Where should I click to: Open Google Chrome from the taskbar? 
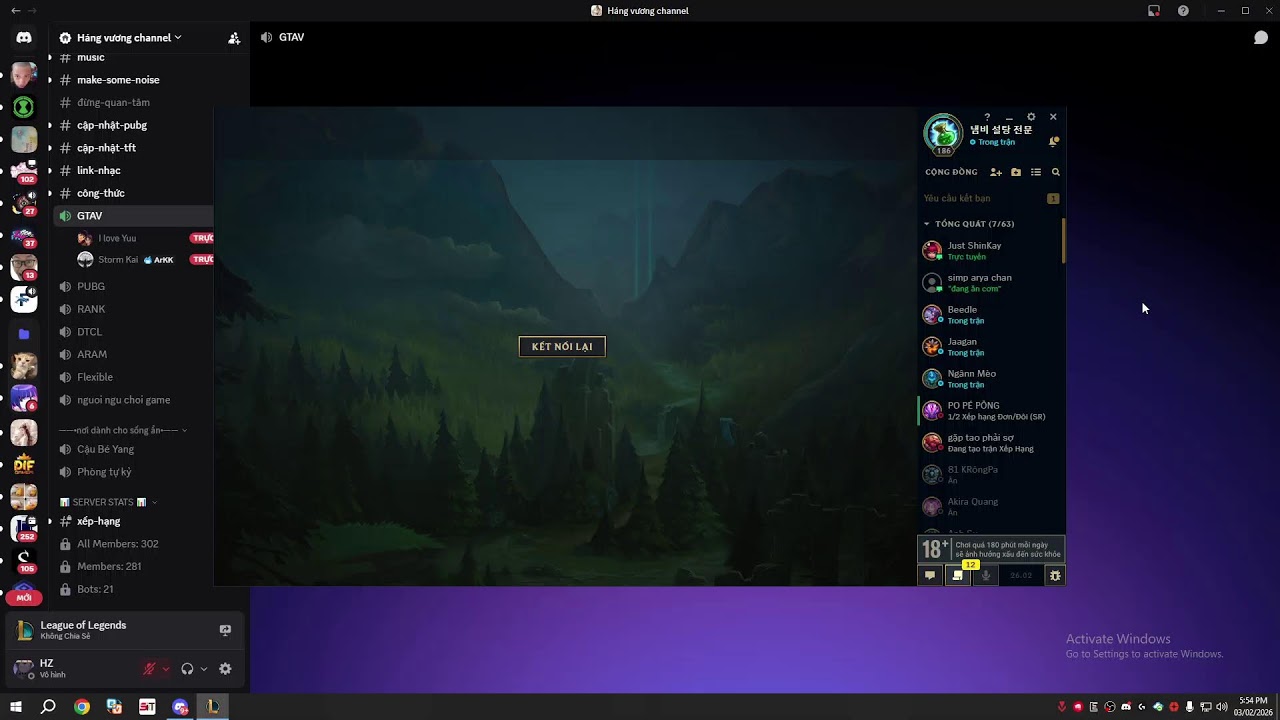(x=82, y=707)
